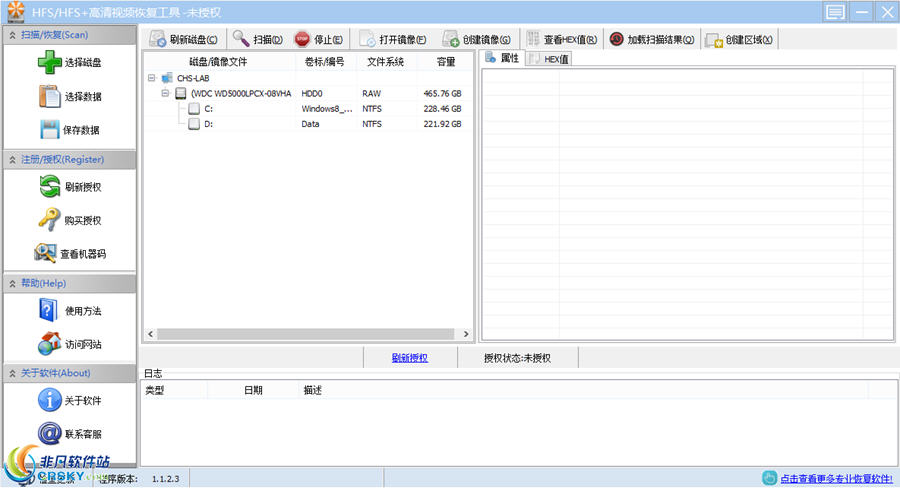Click the title bar menu list icon
Screen dimensions: 900x488
tap(835, 11)
